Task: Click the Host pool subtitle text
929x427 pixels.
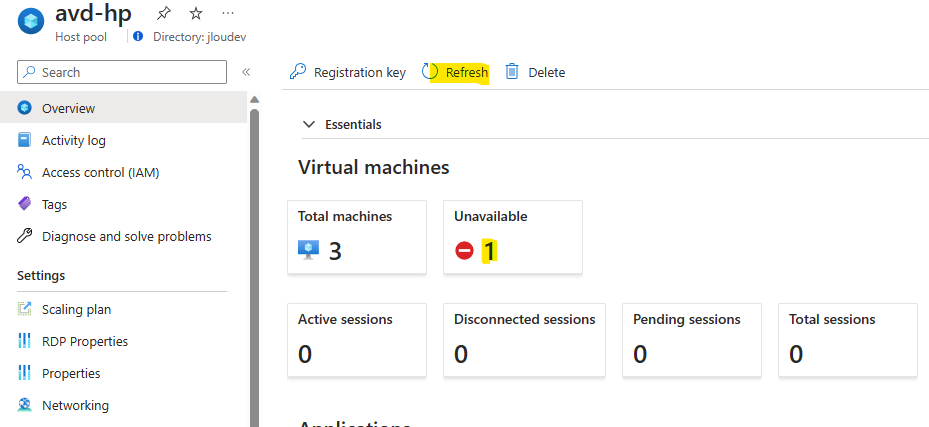Action: (81, 37)
